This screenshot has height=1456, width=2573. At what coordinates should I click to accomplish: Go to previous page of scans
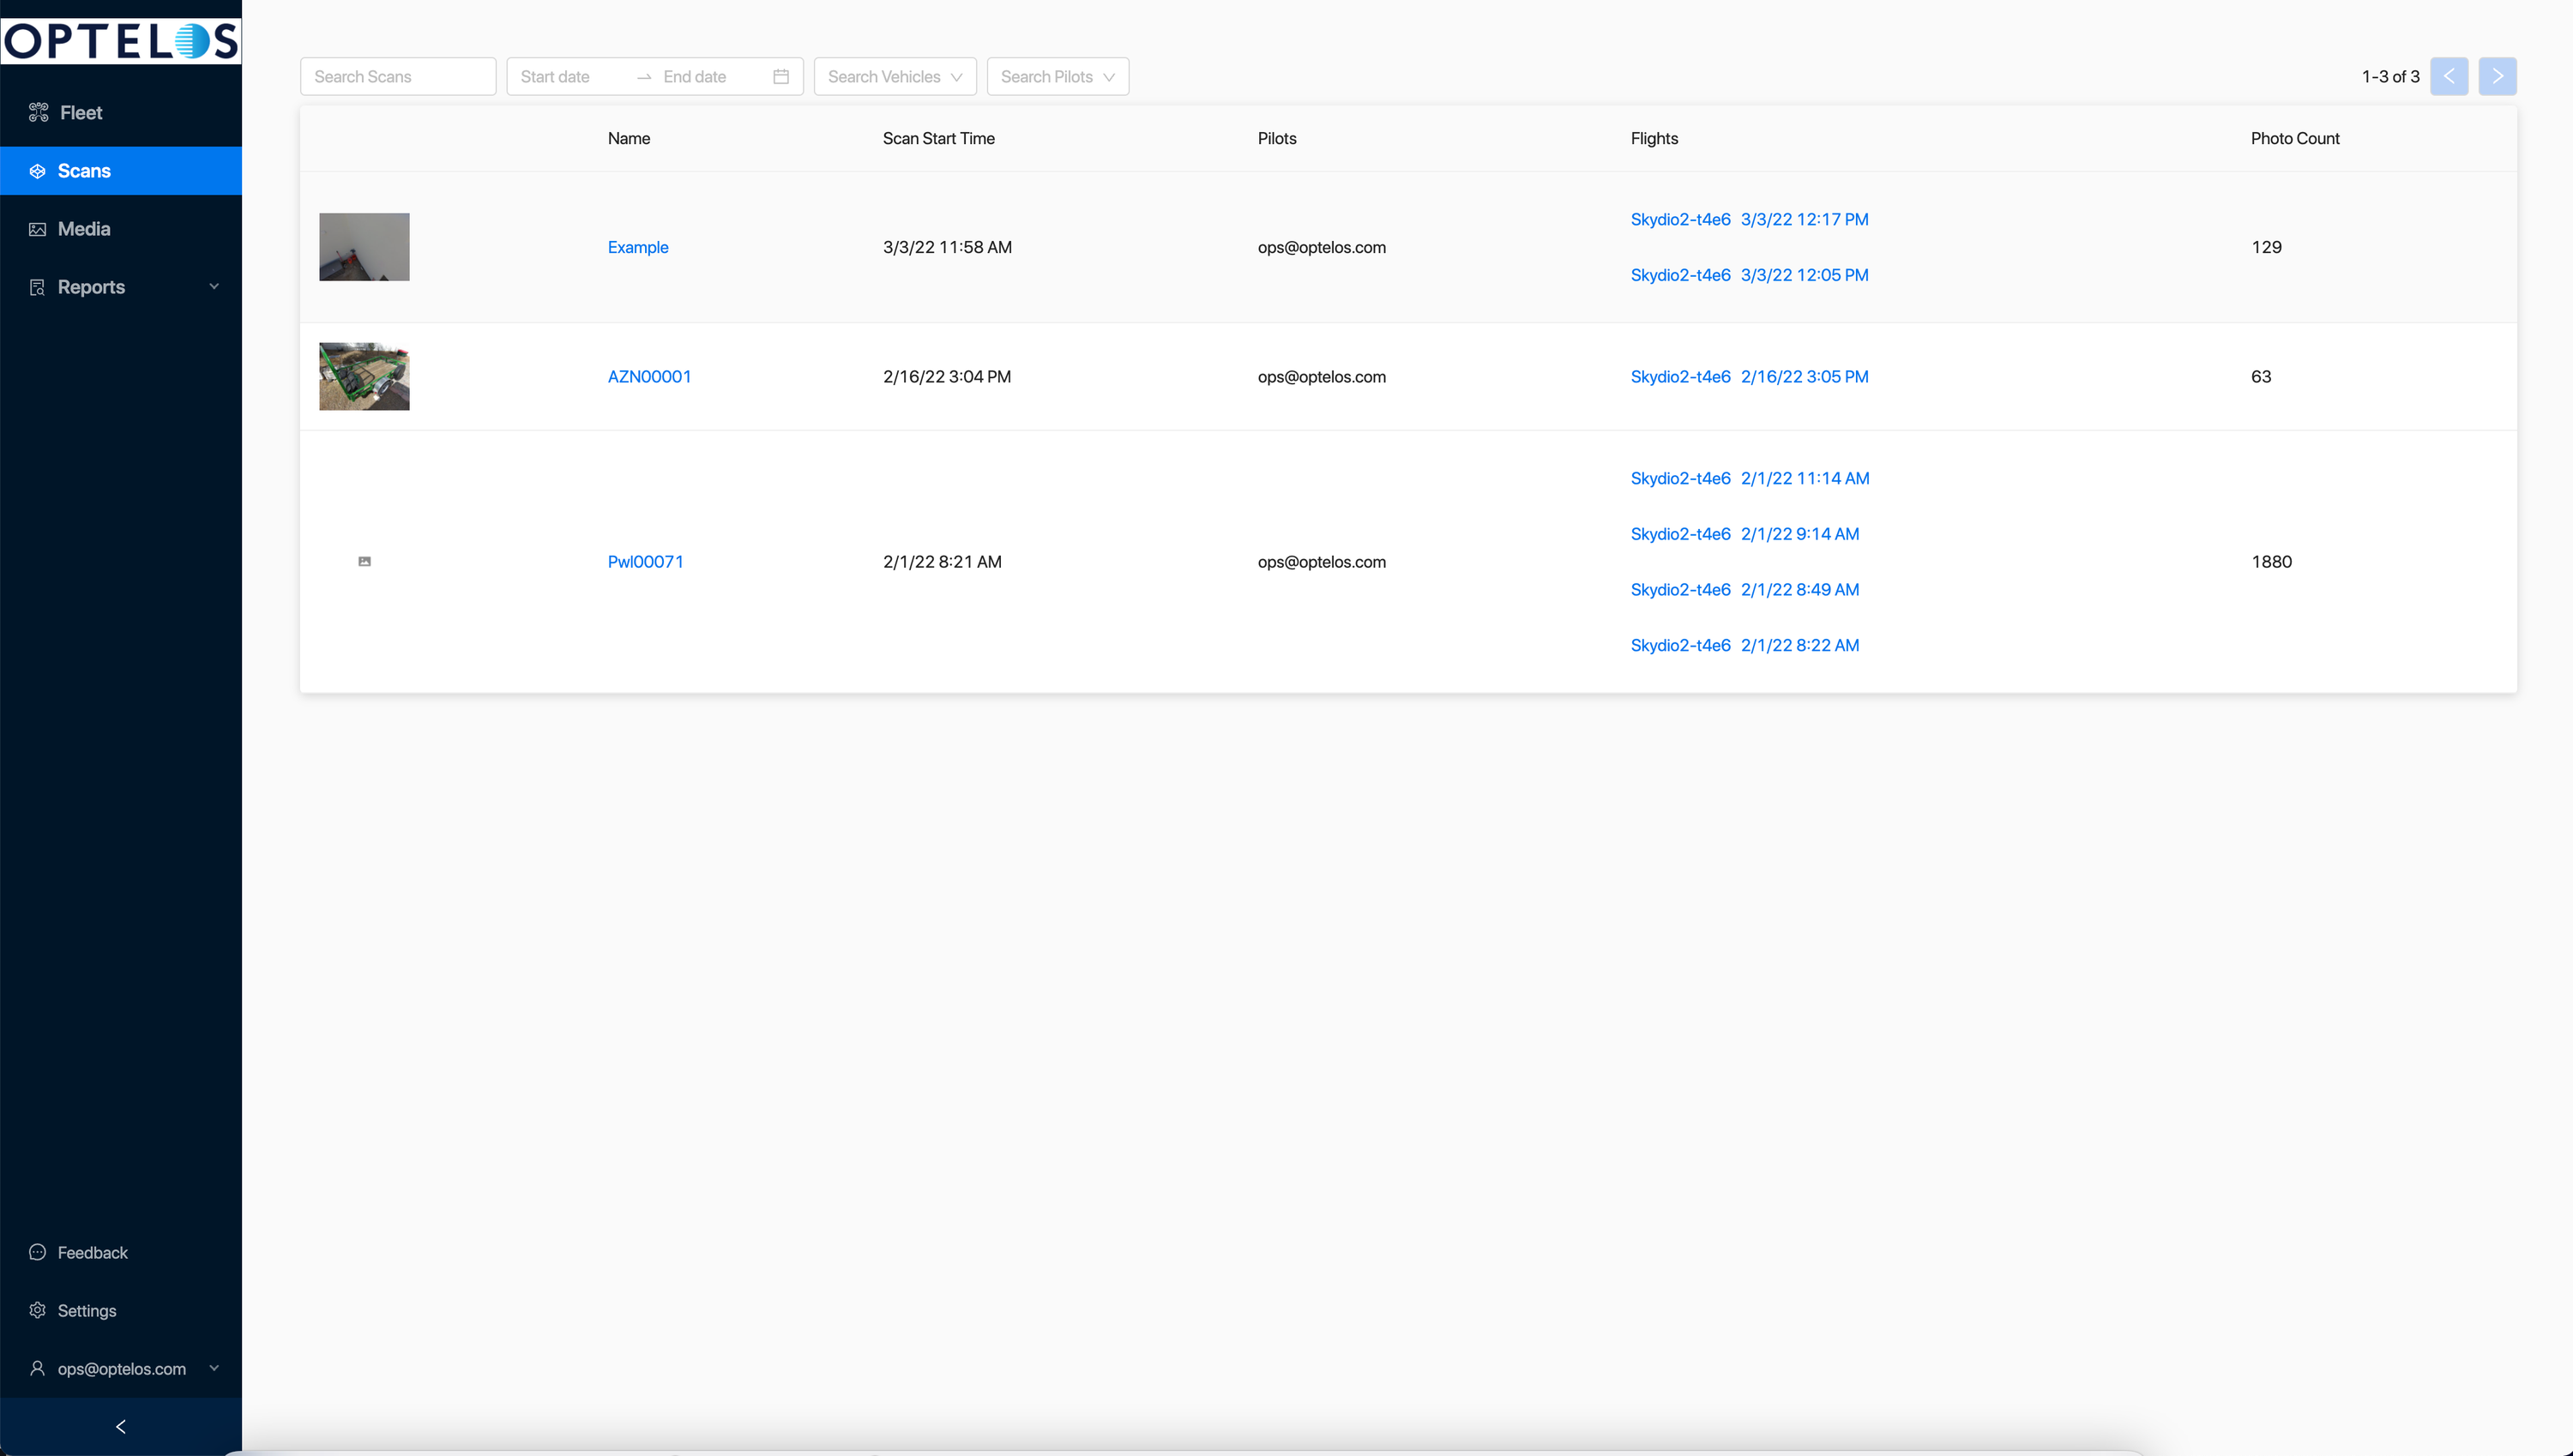click(2449, 77)
